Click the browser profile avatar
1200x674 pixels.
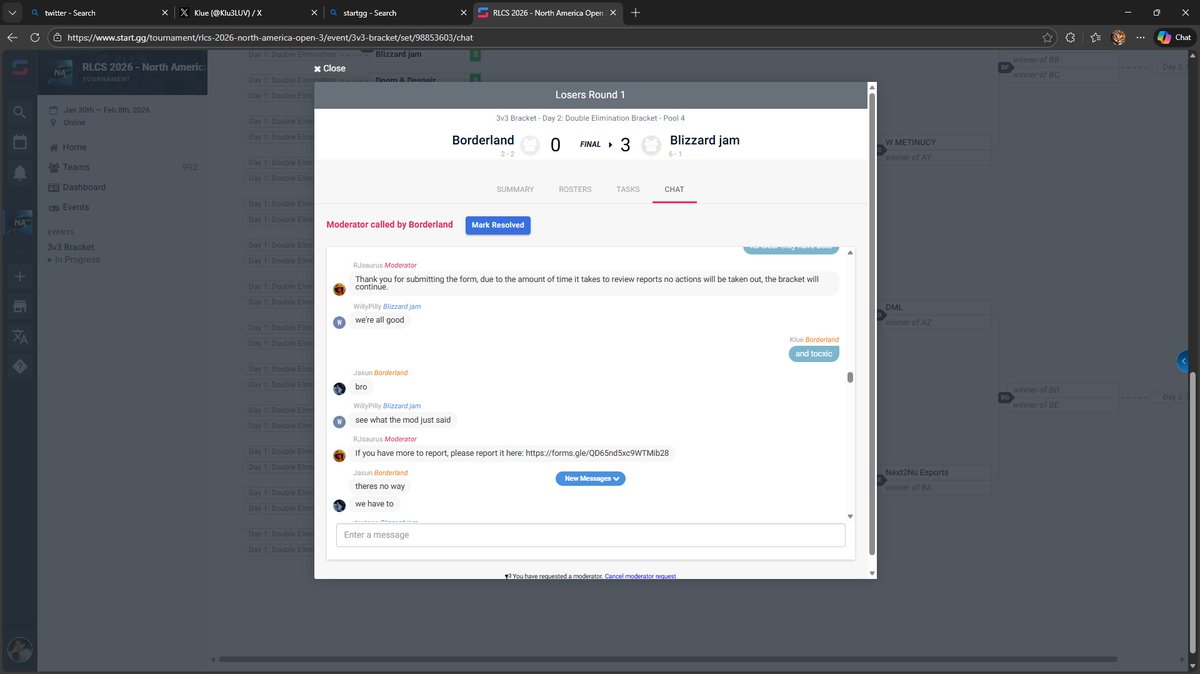(x=1119, y=37)
